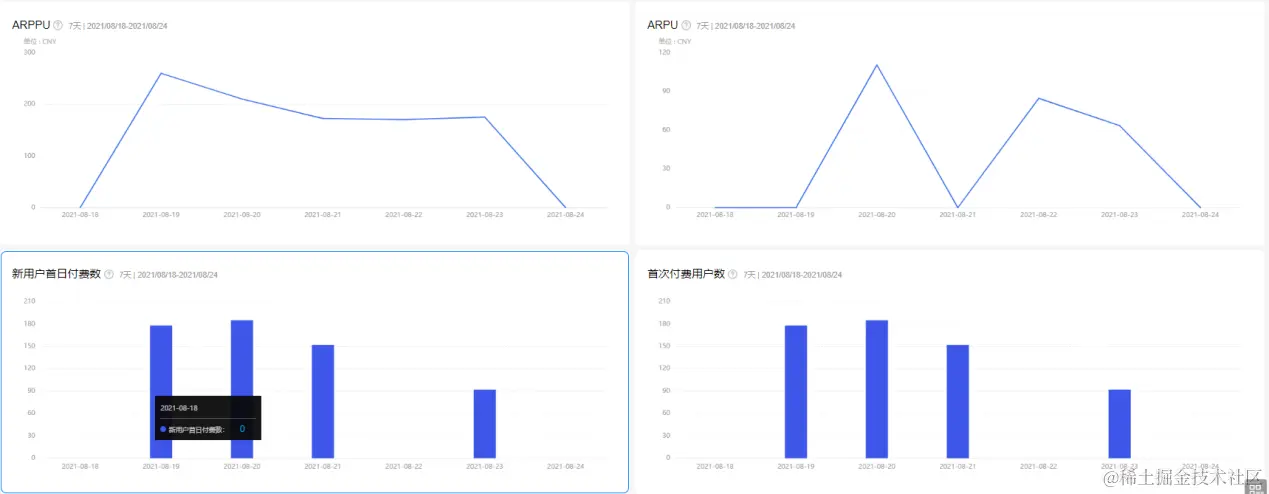This screenshot has height=494, width=1269.
Task: Click the 2021-08-21 bar in 首次付费用户数 chart
Action: click(958, 401)
